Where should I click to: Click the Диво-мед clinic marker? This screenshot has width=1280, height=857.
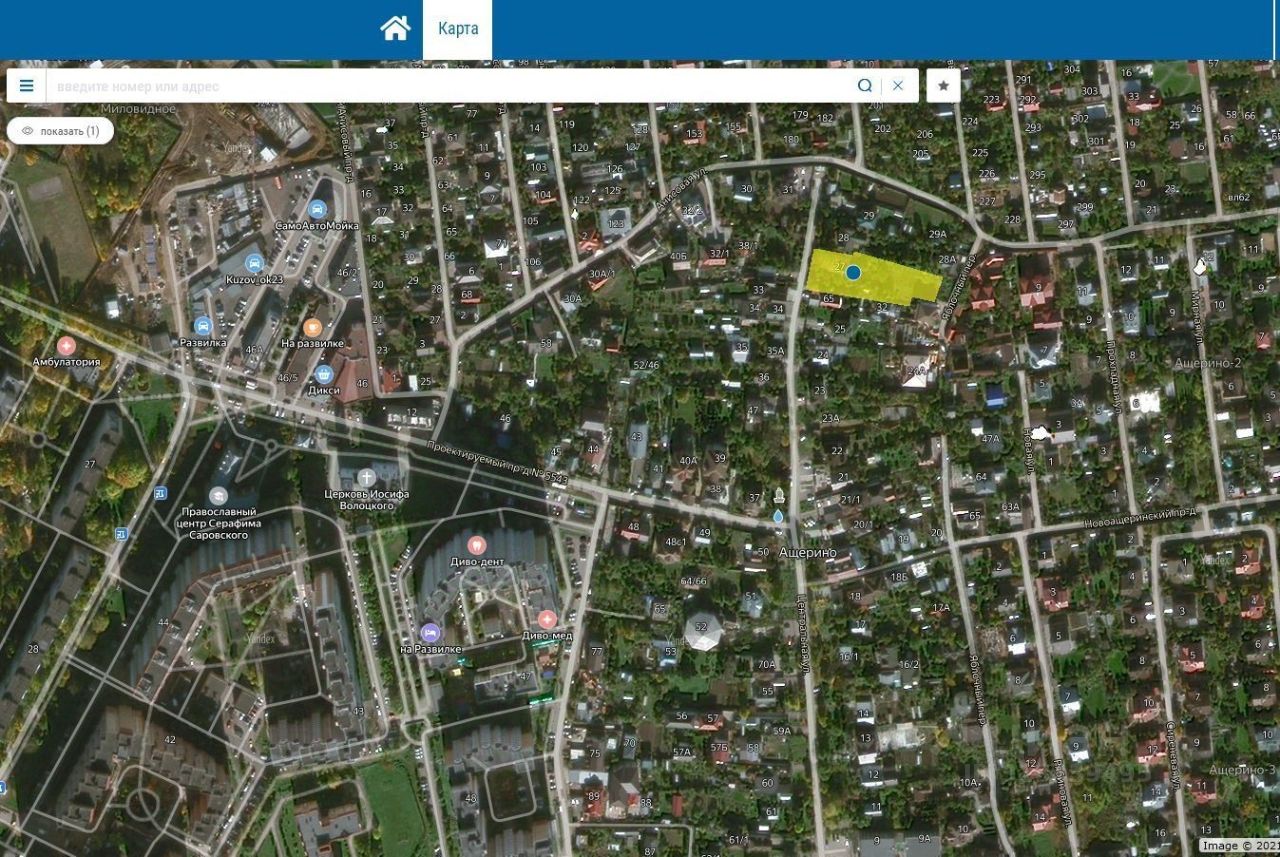click(546, 619)
